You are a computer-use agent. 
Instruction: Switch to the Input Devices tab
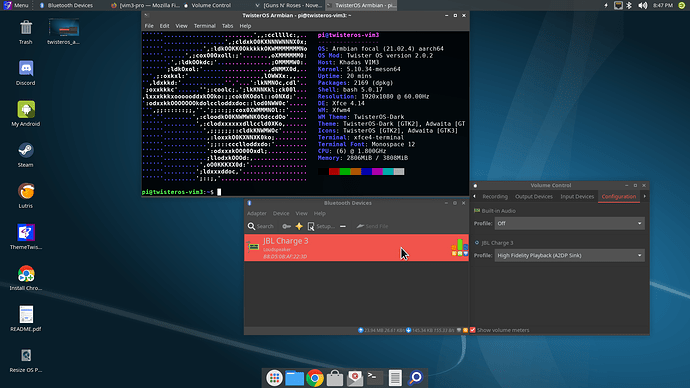point(577,197)
